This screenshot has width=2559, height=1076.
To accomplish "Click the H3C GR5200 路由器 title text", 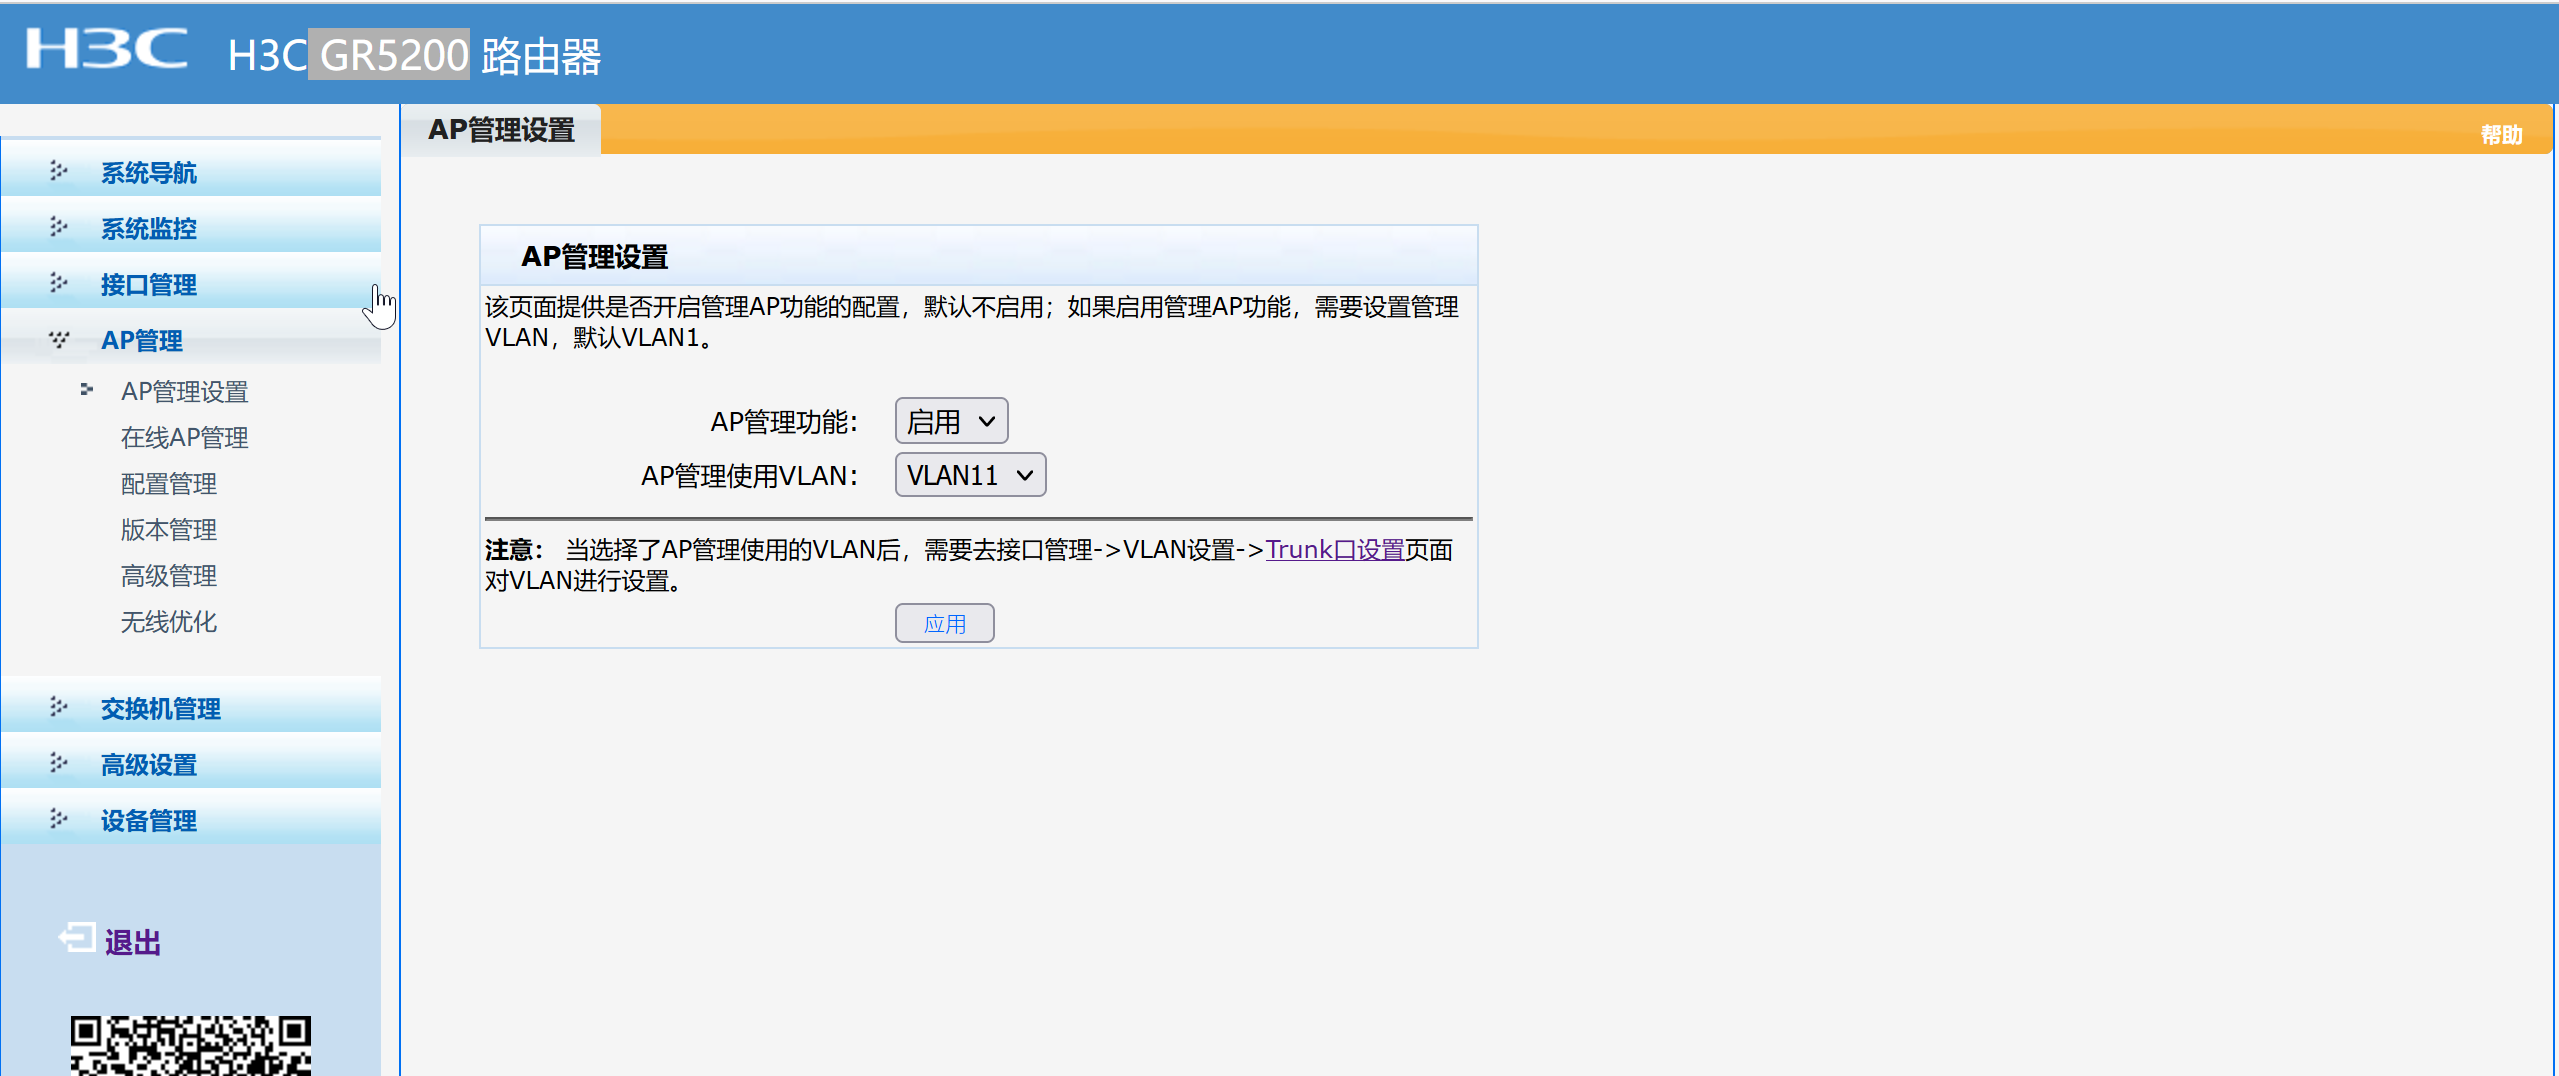I will [x=414, y=55].
